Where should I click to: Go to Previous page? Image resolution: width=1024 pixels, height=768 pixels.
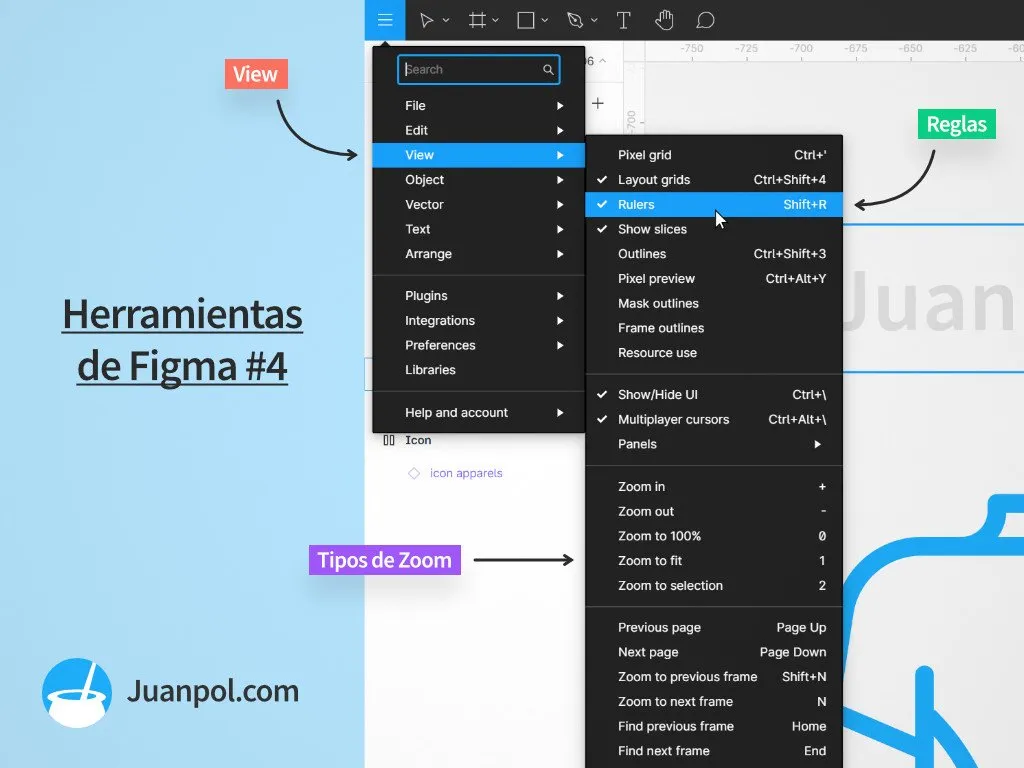[x=714, y=628]
